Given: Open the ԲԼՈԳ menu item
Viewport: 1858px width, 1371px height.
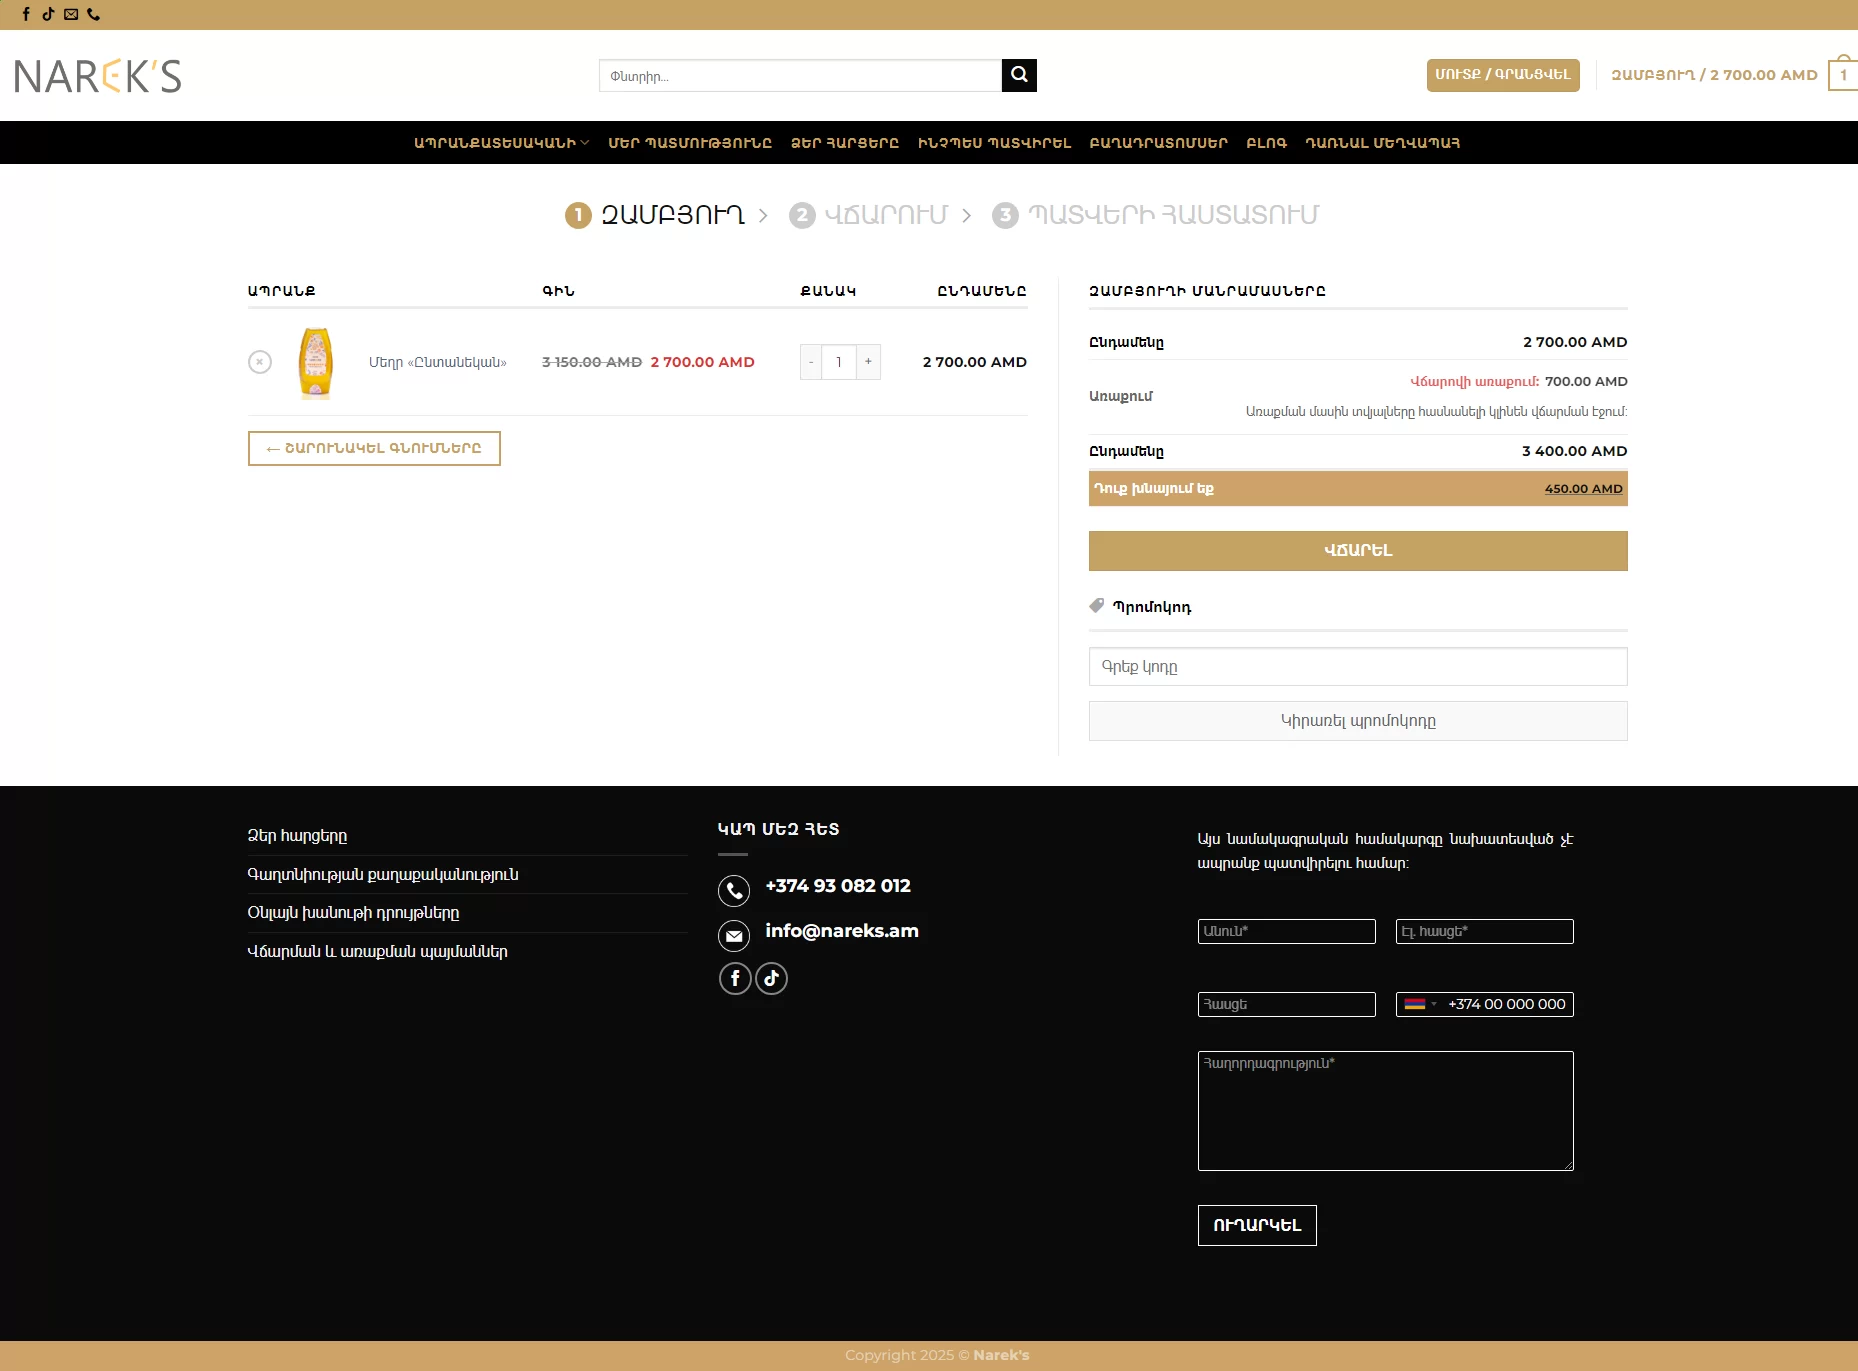Looking at the screenshot, I should (1266, 143).
